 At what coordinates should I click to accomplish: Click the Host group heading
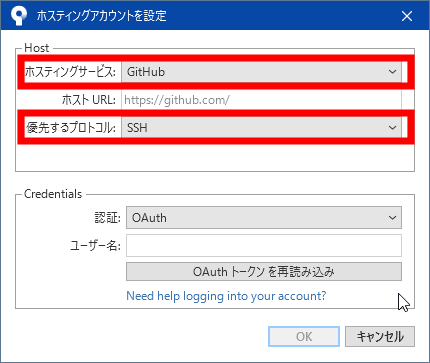pyautogui.click(x=37, y=48)
